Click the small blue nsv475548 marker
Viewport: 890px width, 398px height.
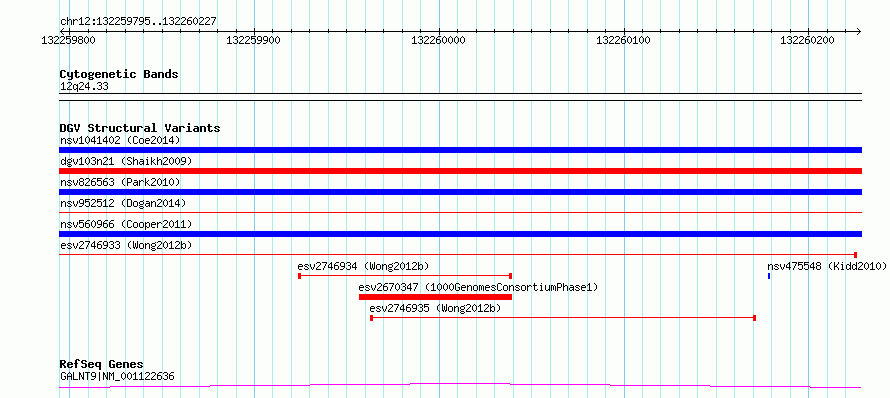click(x=769, y=276)
